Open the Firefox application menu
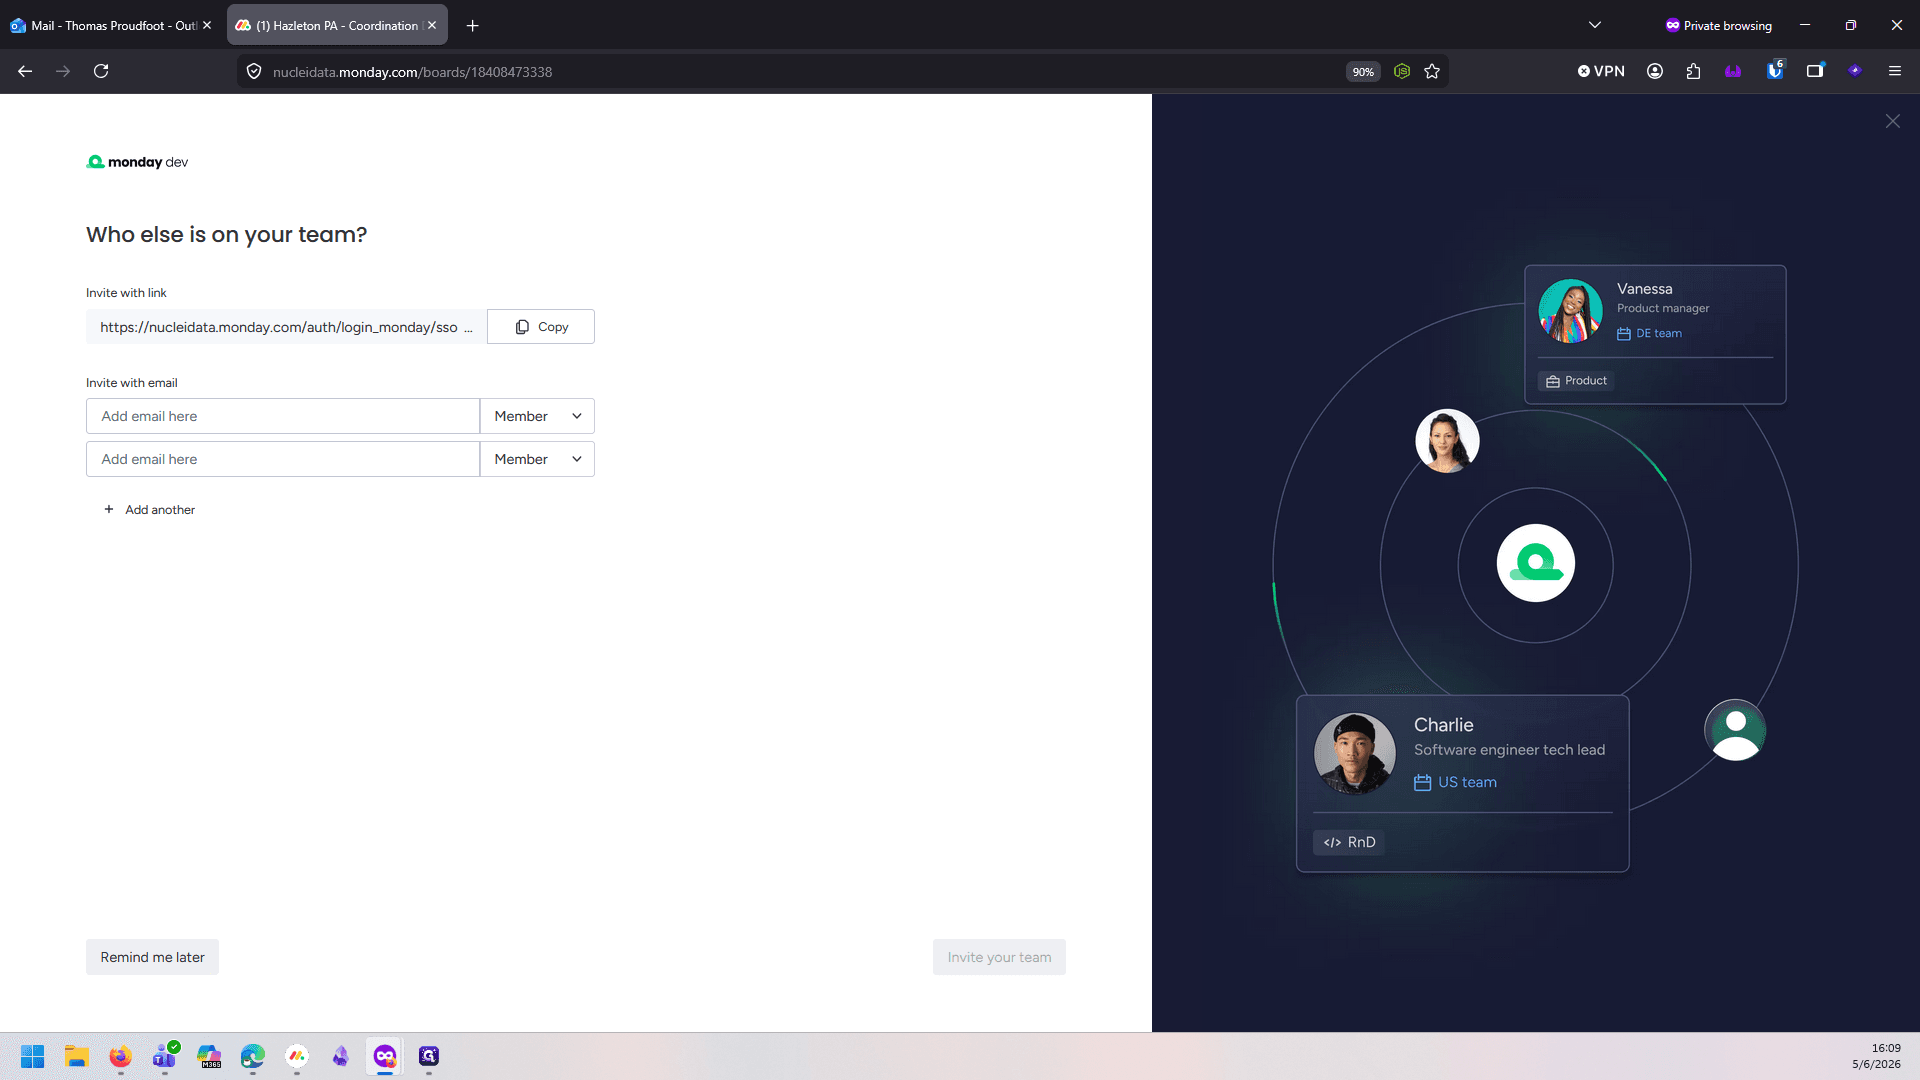1920x1080 pixels. (1895, 71)
